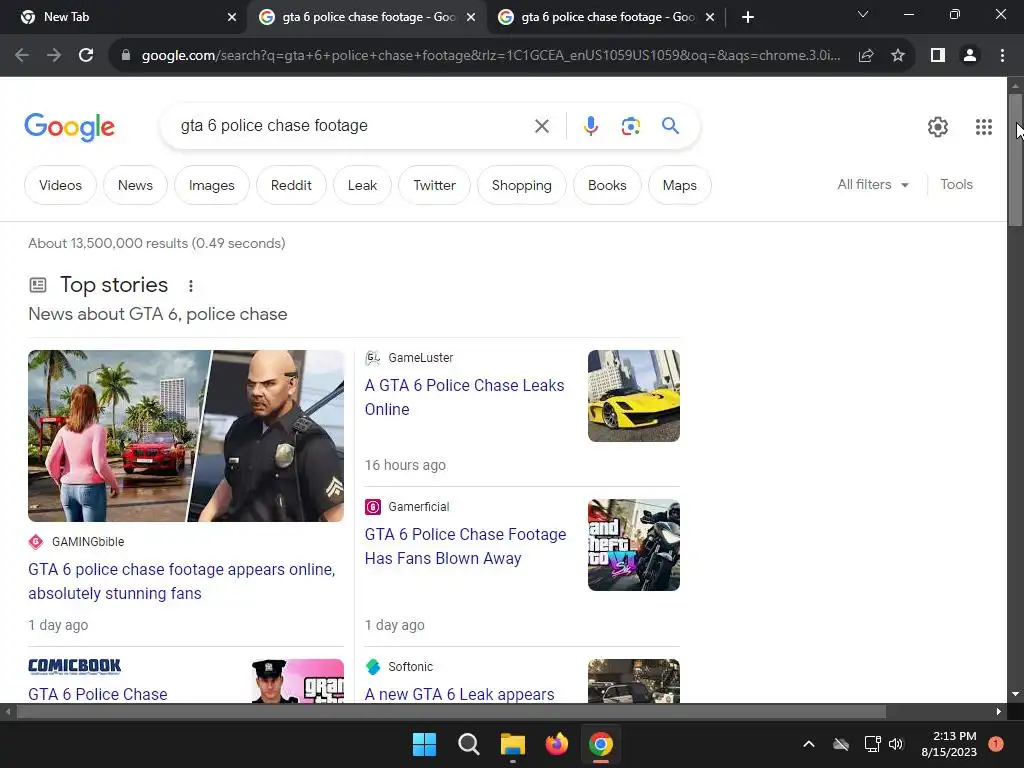Open Softonic new GTA 6 Leak article

[x=459, y=694]
